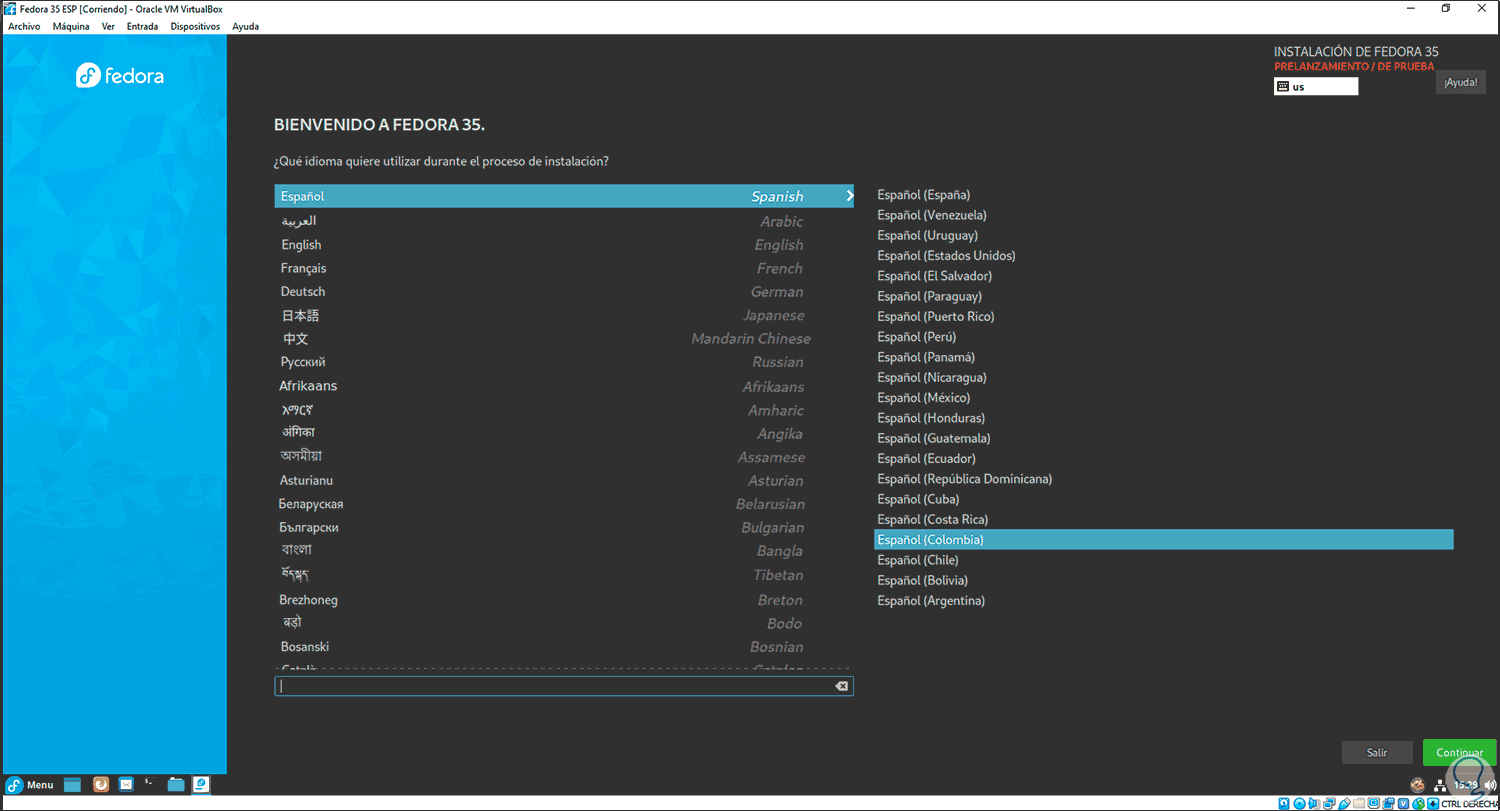Open the Fedora Menu launcher
1500x811 pixels.
[x=30, y=785]
